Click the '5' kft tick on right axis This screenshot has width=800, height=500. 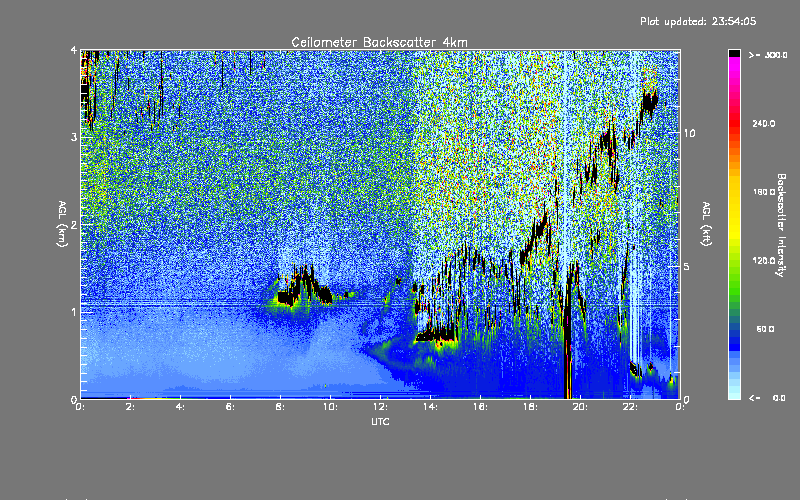click(687, 266)
